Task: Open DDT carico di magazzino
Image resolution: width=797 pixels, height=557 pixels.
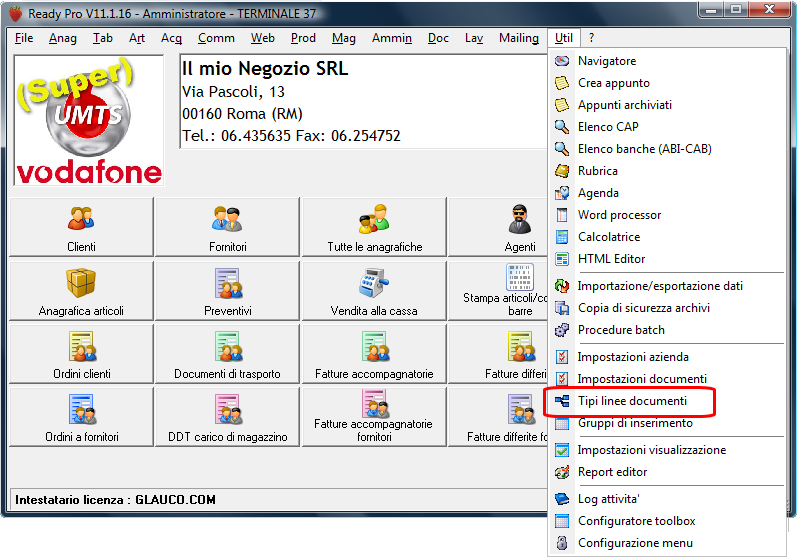Action: click(x=227, y=417)
